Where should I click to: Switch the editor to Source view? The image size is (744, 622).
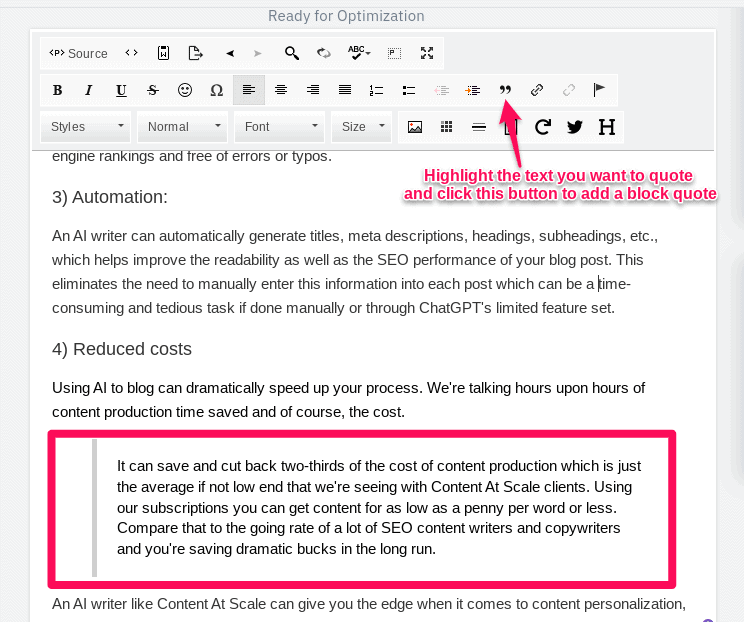coord(78,53)
